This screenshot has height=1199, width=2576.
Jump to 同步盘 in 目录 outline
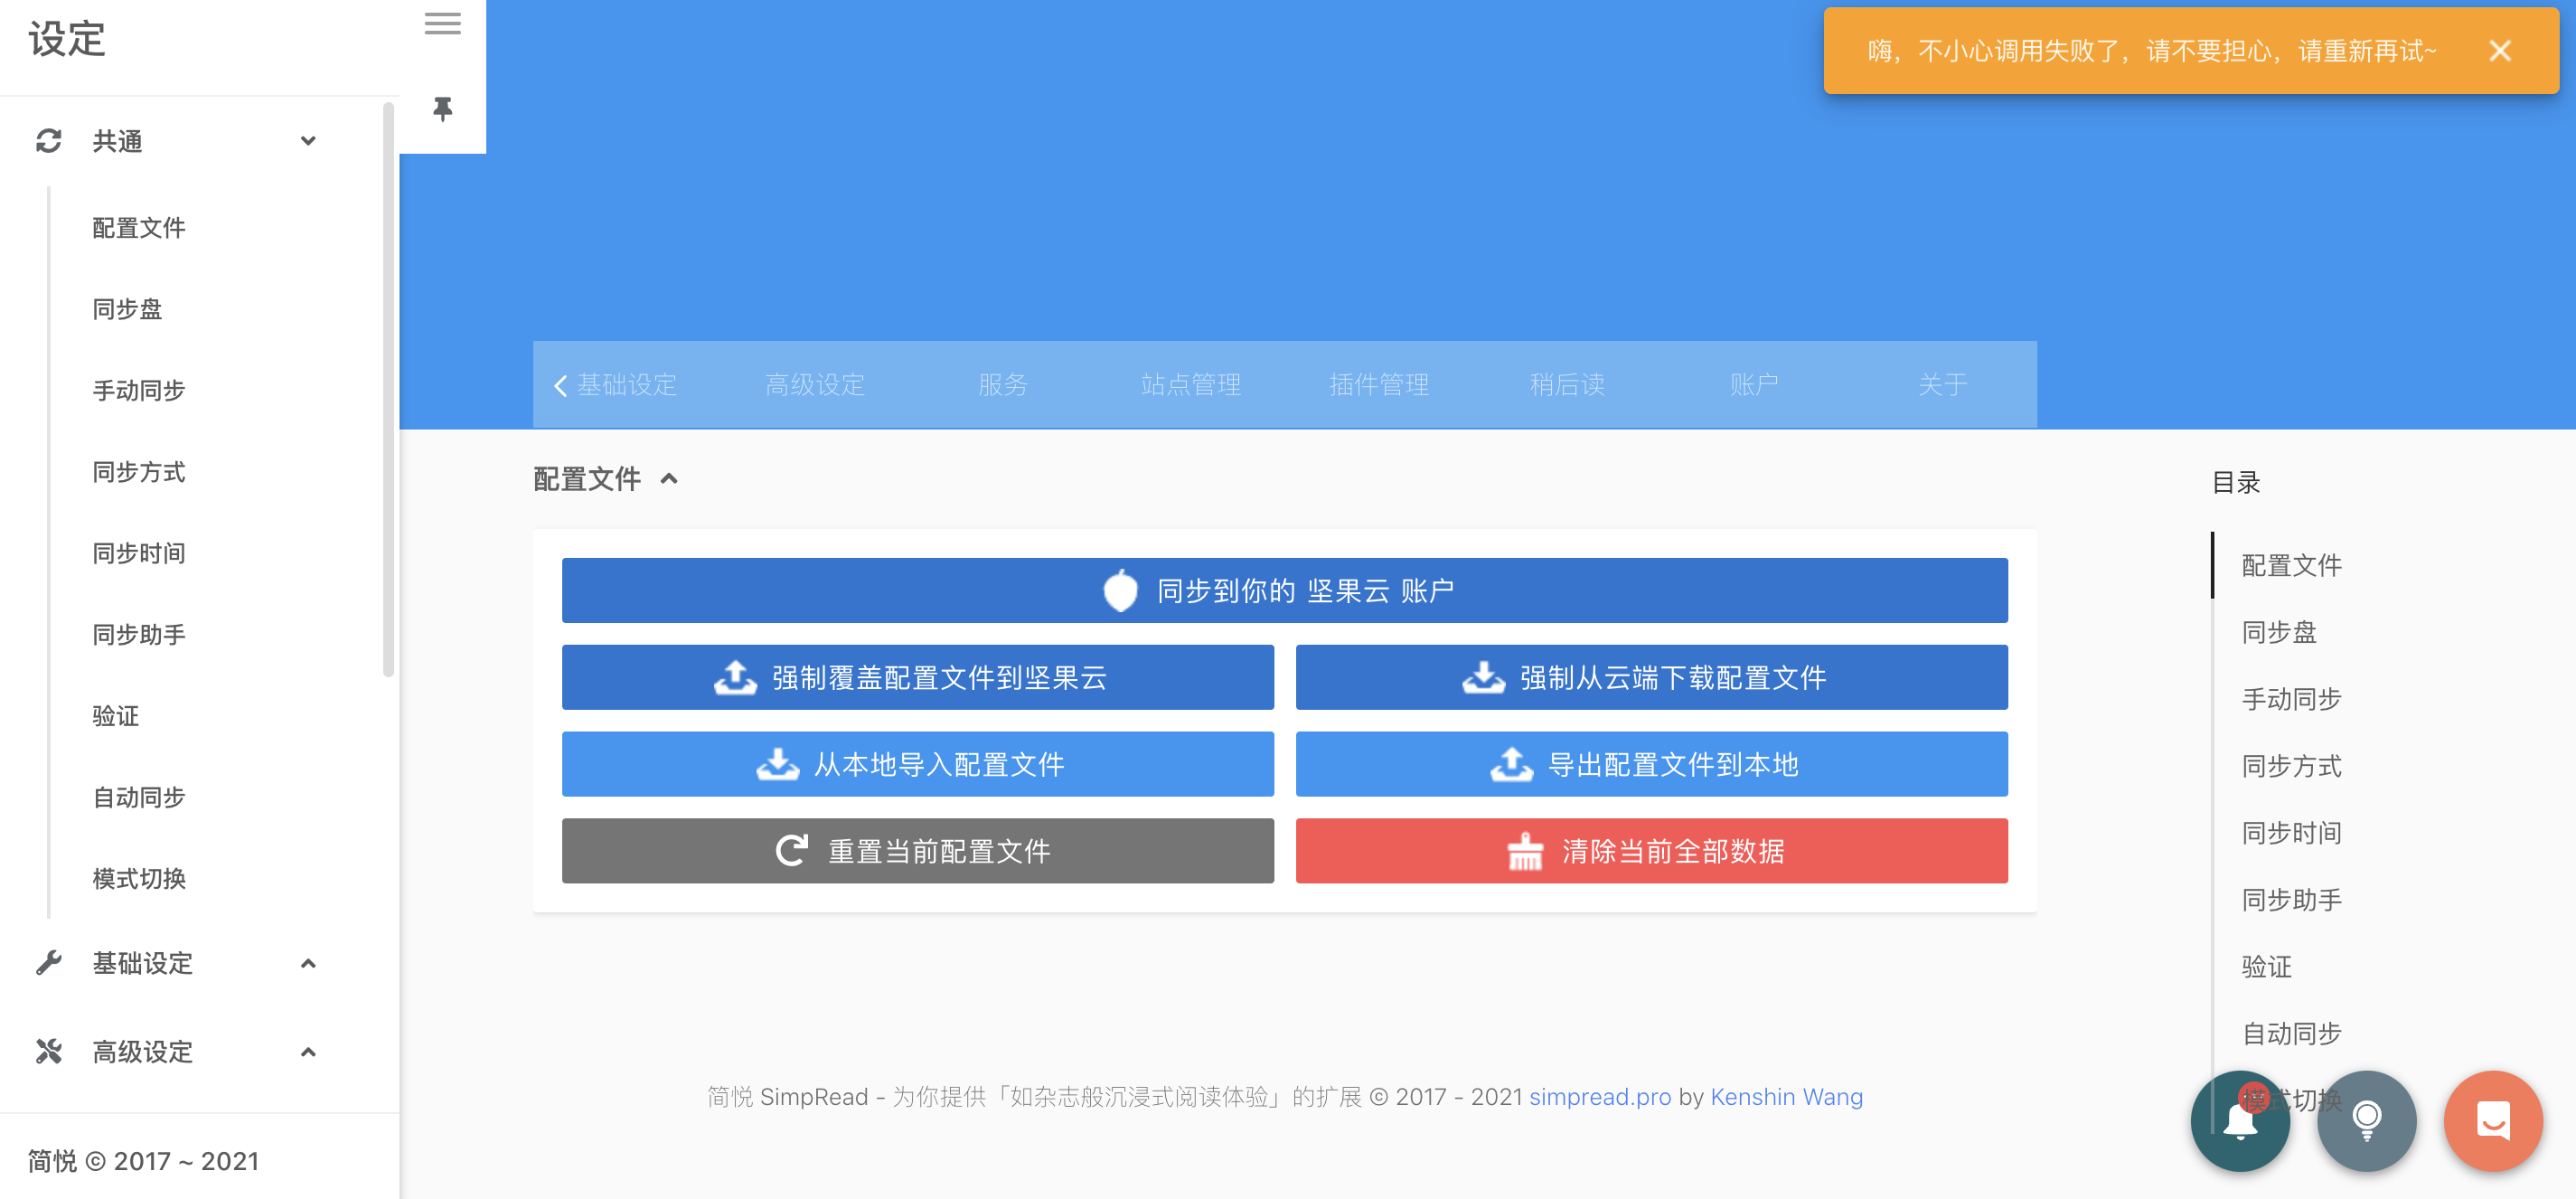(2279, 633)
